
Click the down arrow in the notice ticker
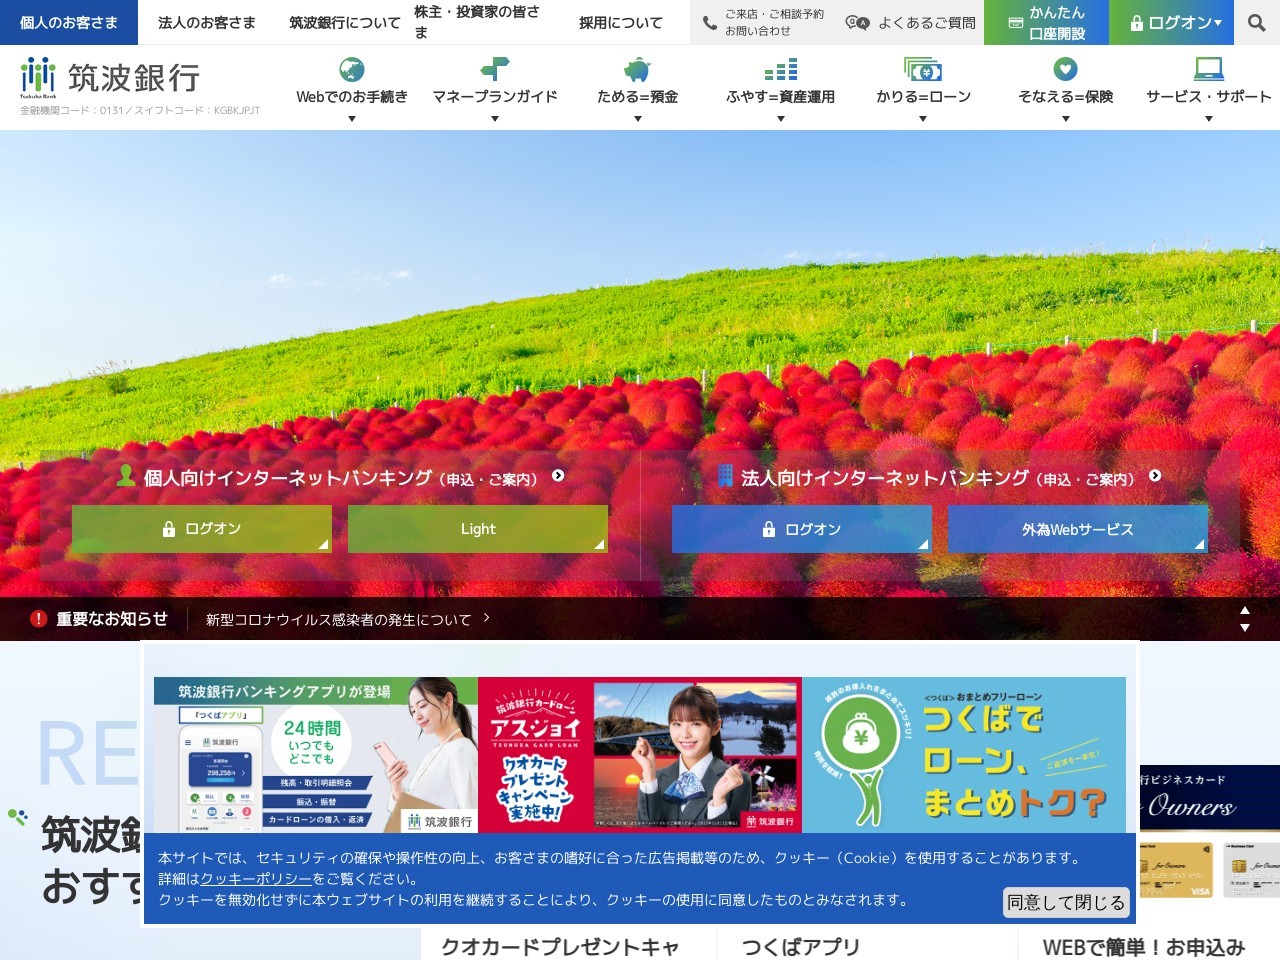1245,628
